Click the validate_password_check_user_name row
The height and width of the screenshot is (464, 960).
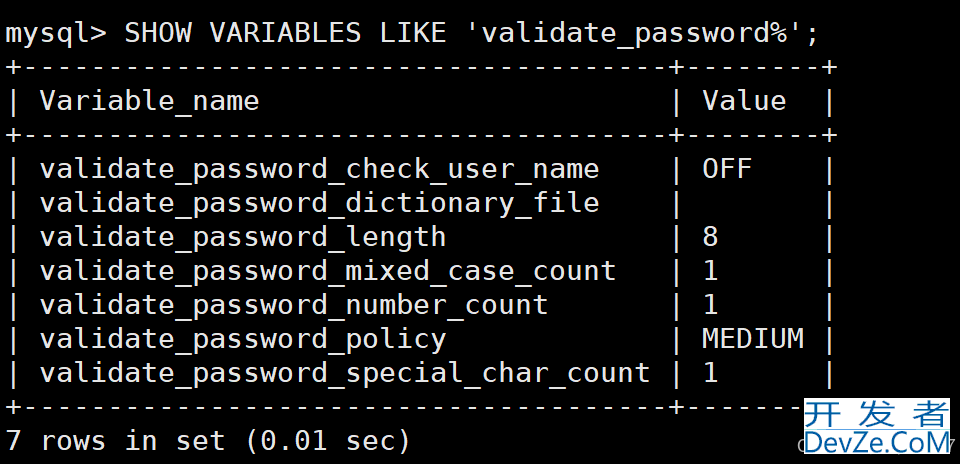pos(419,170)
